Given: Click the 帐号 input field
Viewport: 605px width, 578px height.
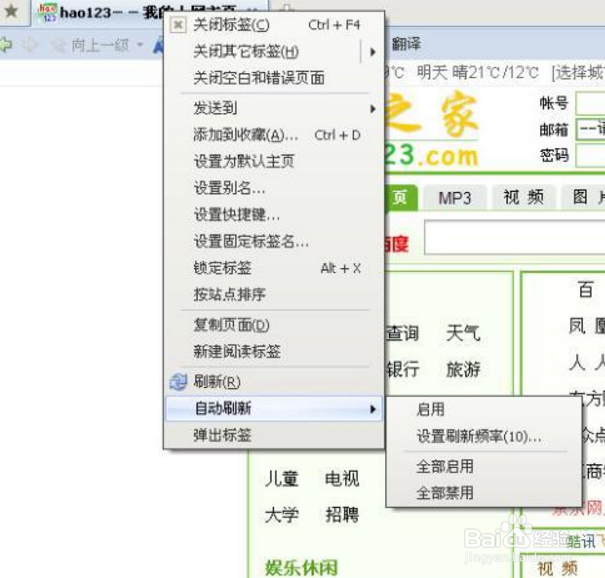Looking at the screenshot, I should [x=590, y=103].
